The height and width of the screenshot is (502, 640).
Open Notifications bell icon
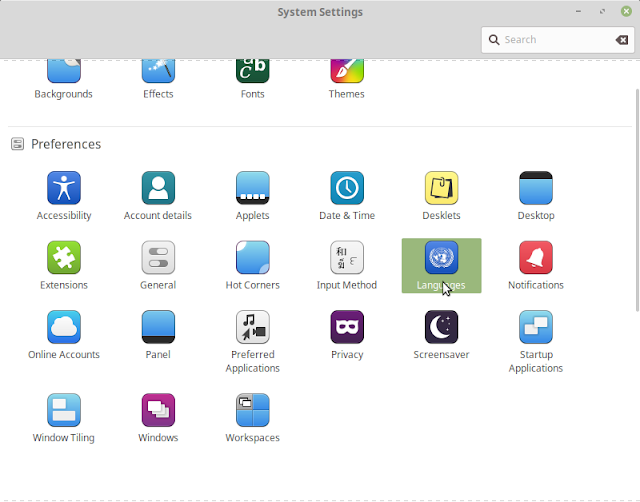[536, 258]
